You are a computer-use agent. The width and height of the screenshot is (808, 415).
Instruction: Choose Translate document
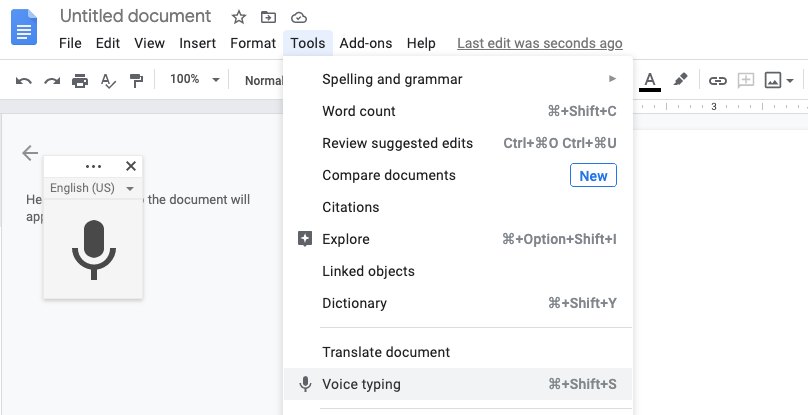[x=458, y=352]
